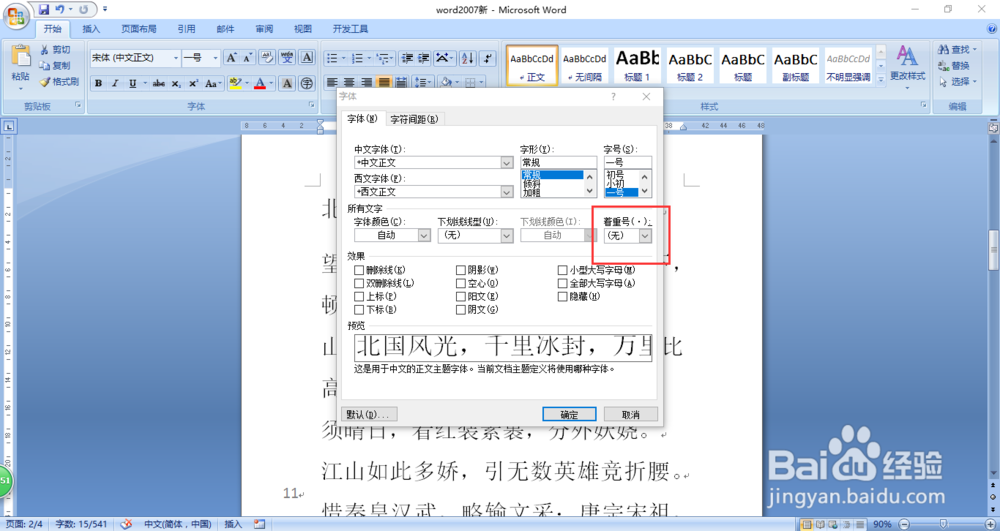Check the 双删除线 double strikethrough checkbox
Image resolution: width=1000 pixels, height=531 pixels.
359,283
